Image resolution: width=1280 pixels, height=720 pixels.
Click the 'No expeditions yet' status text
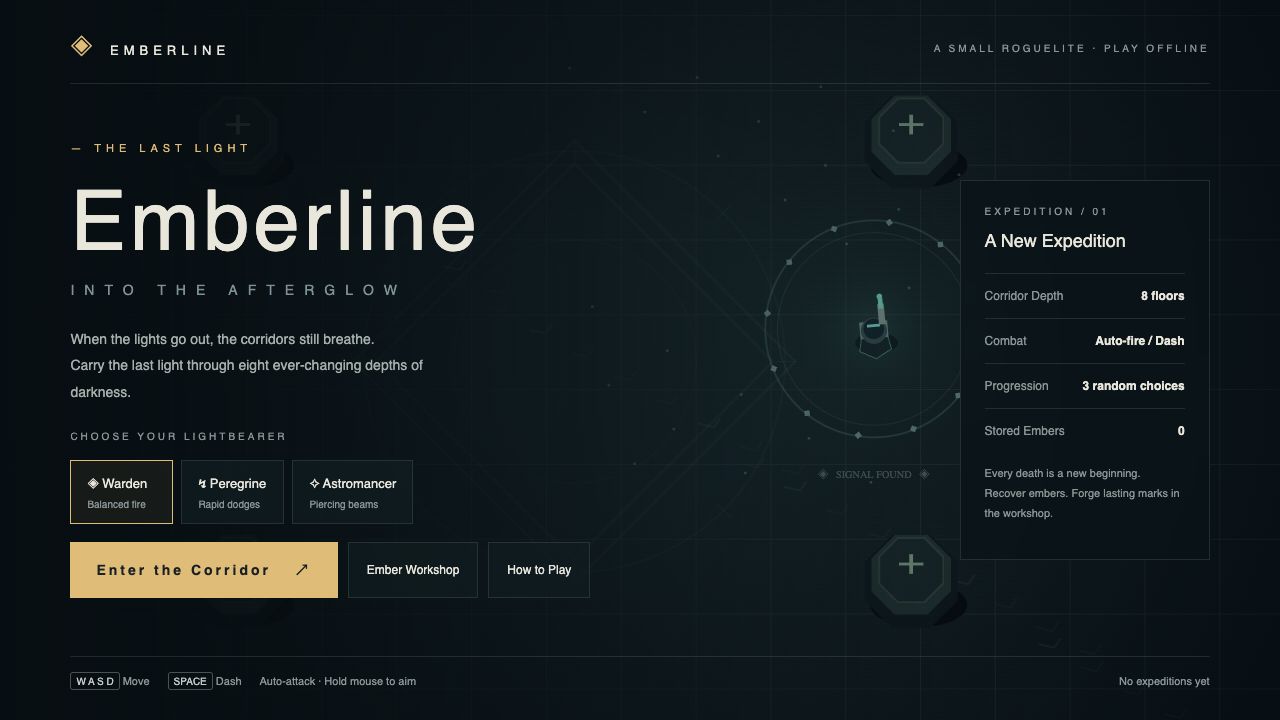point(1164,681)
